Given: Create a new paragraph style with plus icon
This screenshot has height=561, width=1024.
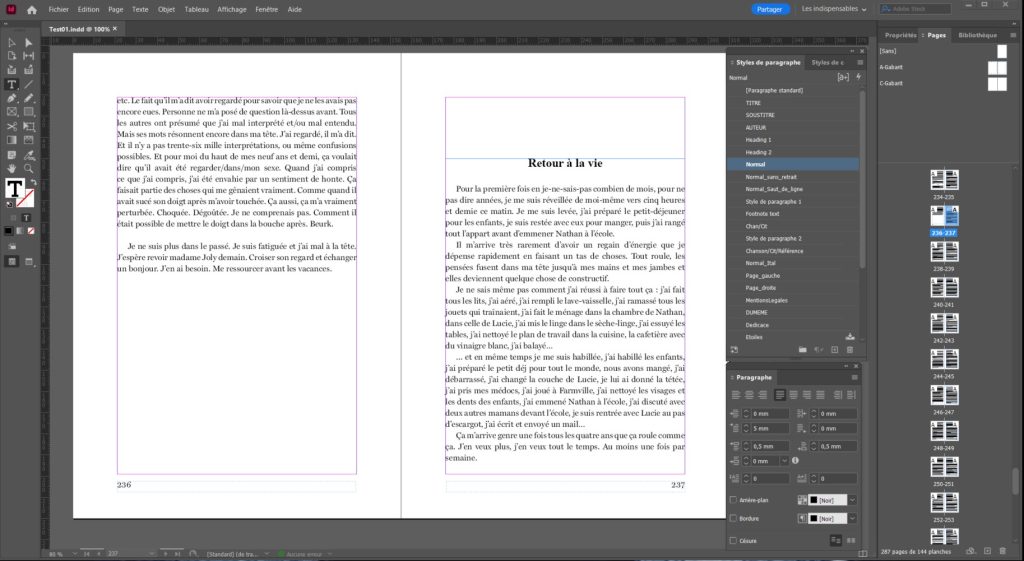Looking at the screenshot, I should (834, 349).
